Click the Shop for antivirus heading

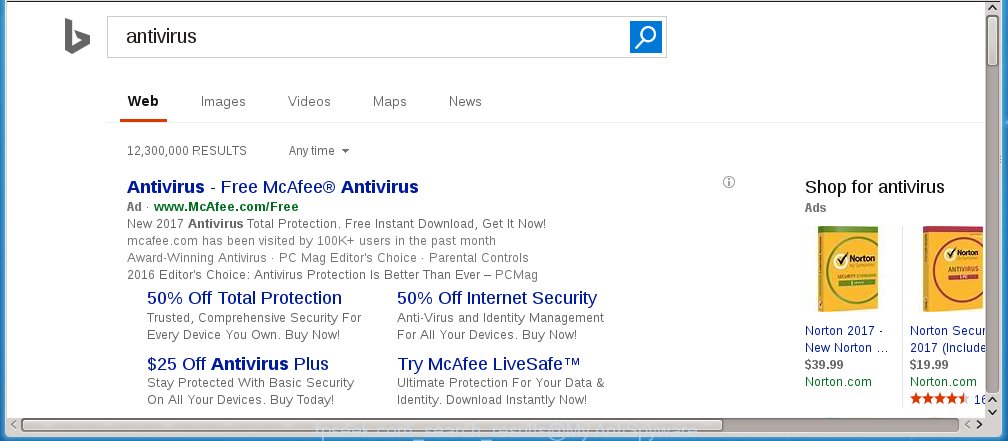(x=875, y=187)
